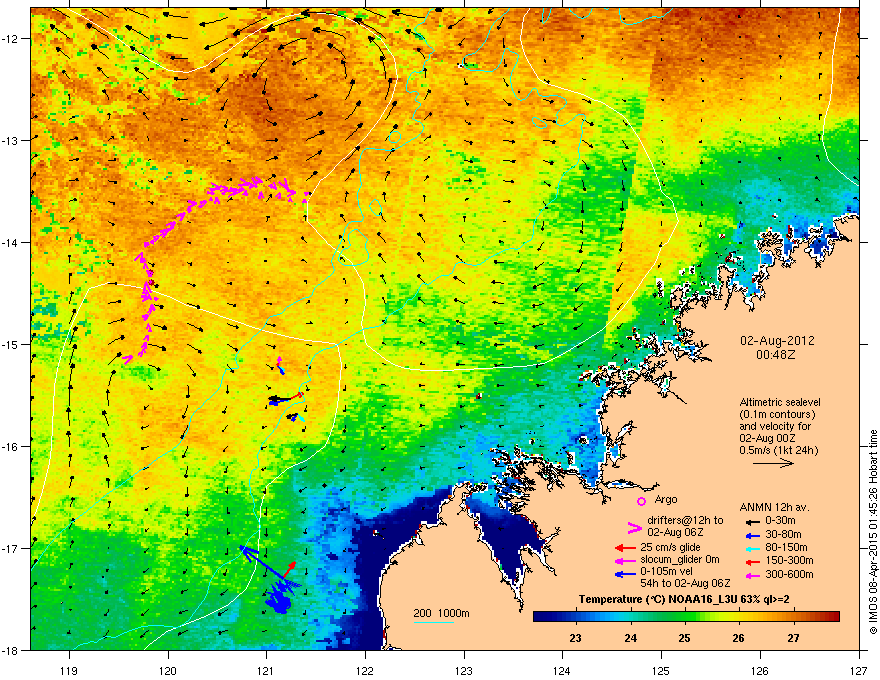Click the red 25 cm/s glide legend arrow
The image size is (880, 680).
click(x=625, y=548)
